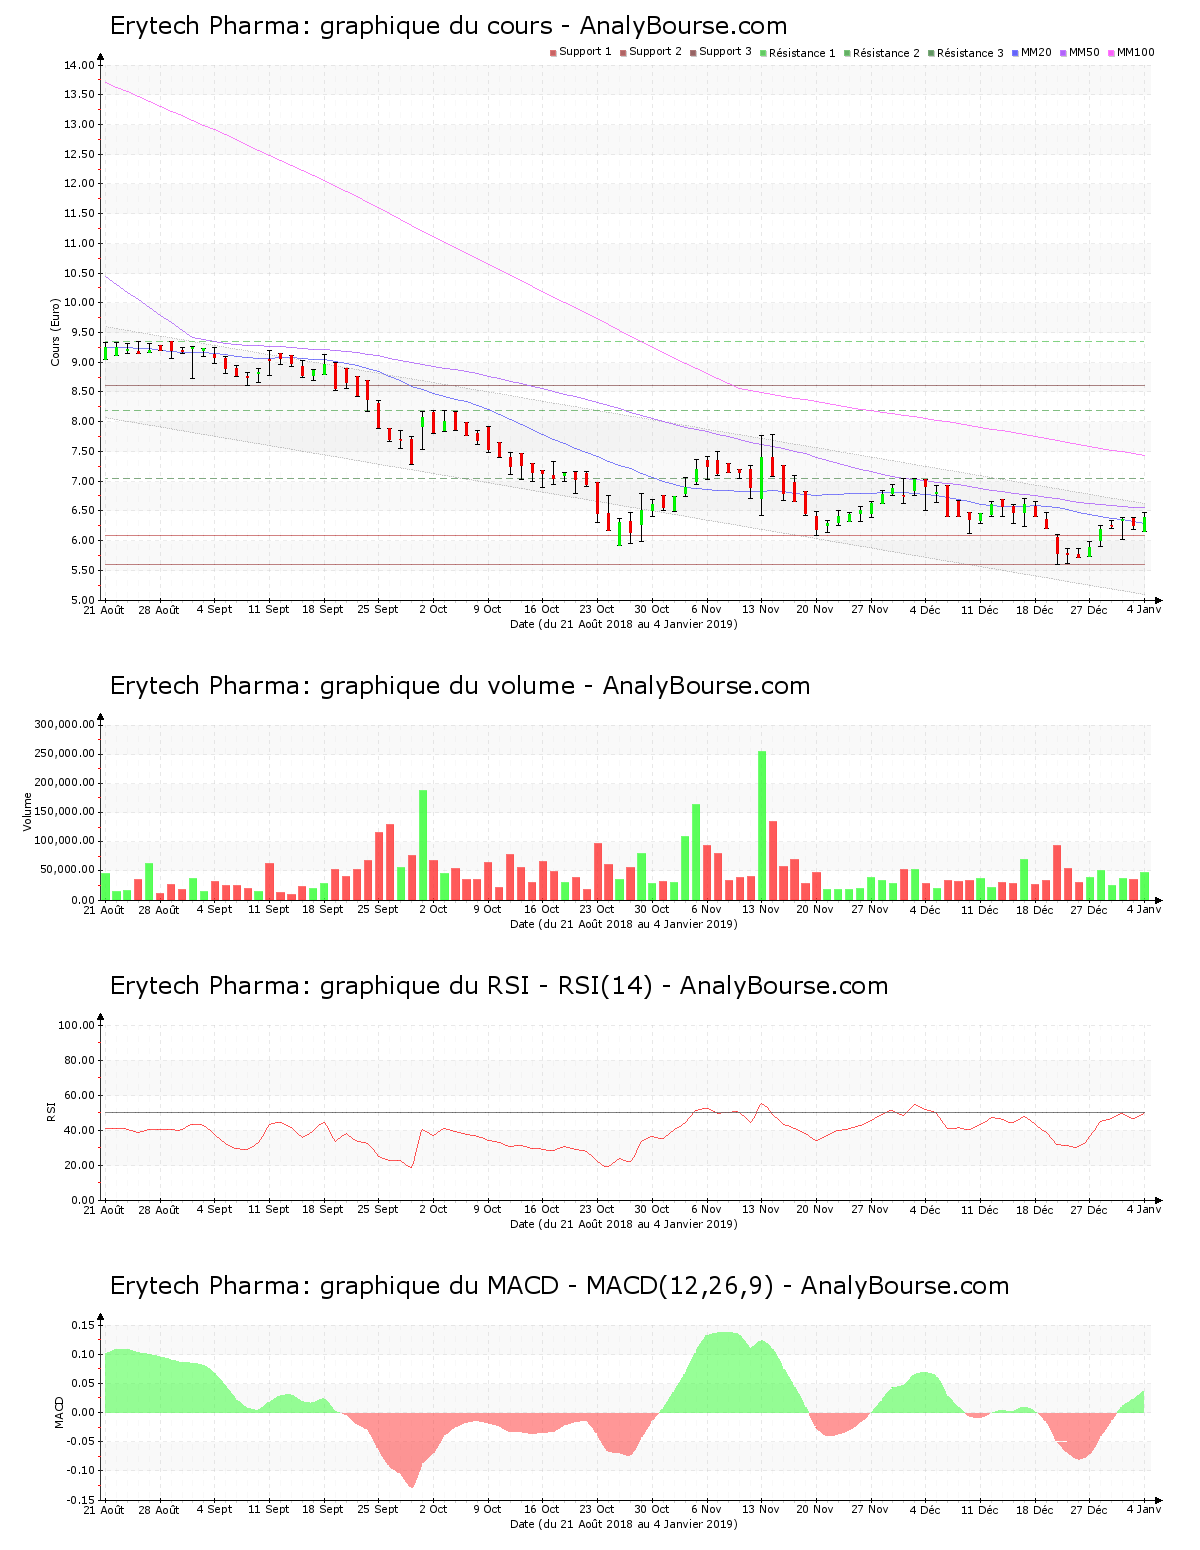Click '18 Déc' date under MACD chart
The height and width of the screenshot is (1550, 1200).
coord(1035,1509)
